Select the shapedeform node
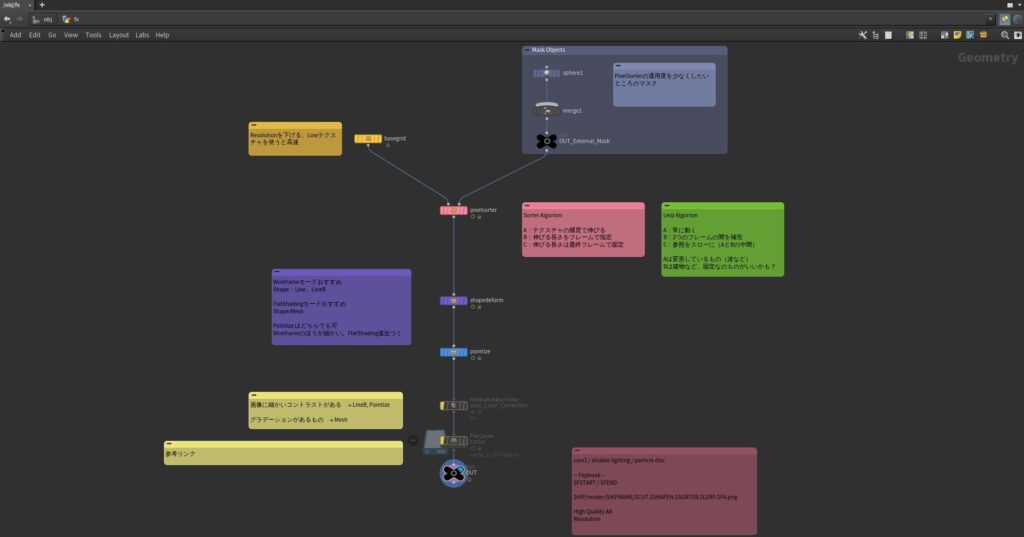Screen dimensions: 1024x537 click(454, 301)
